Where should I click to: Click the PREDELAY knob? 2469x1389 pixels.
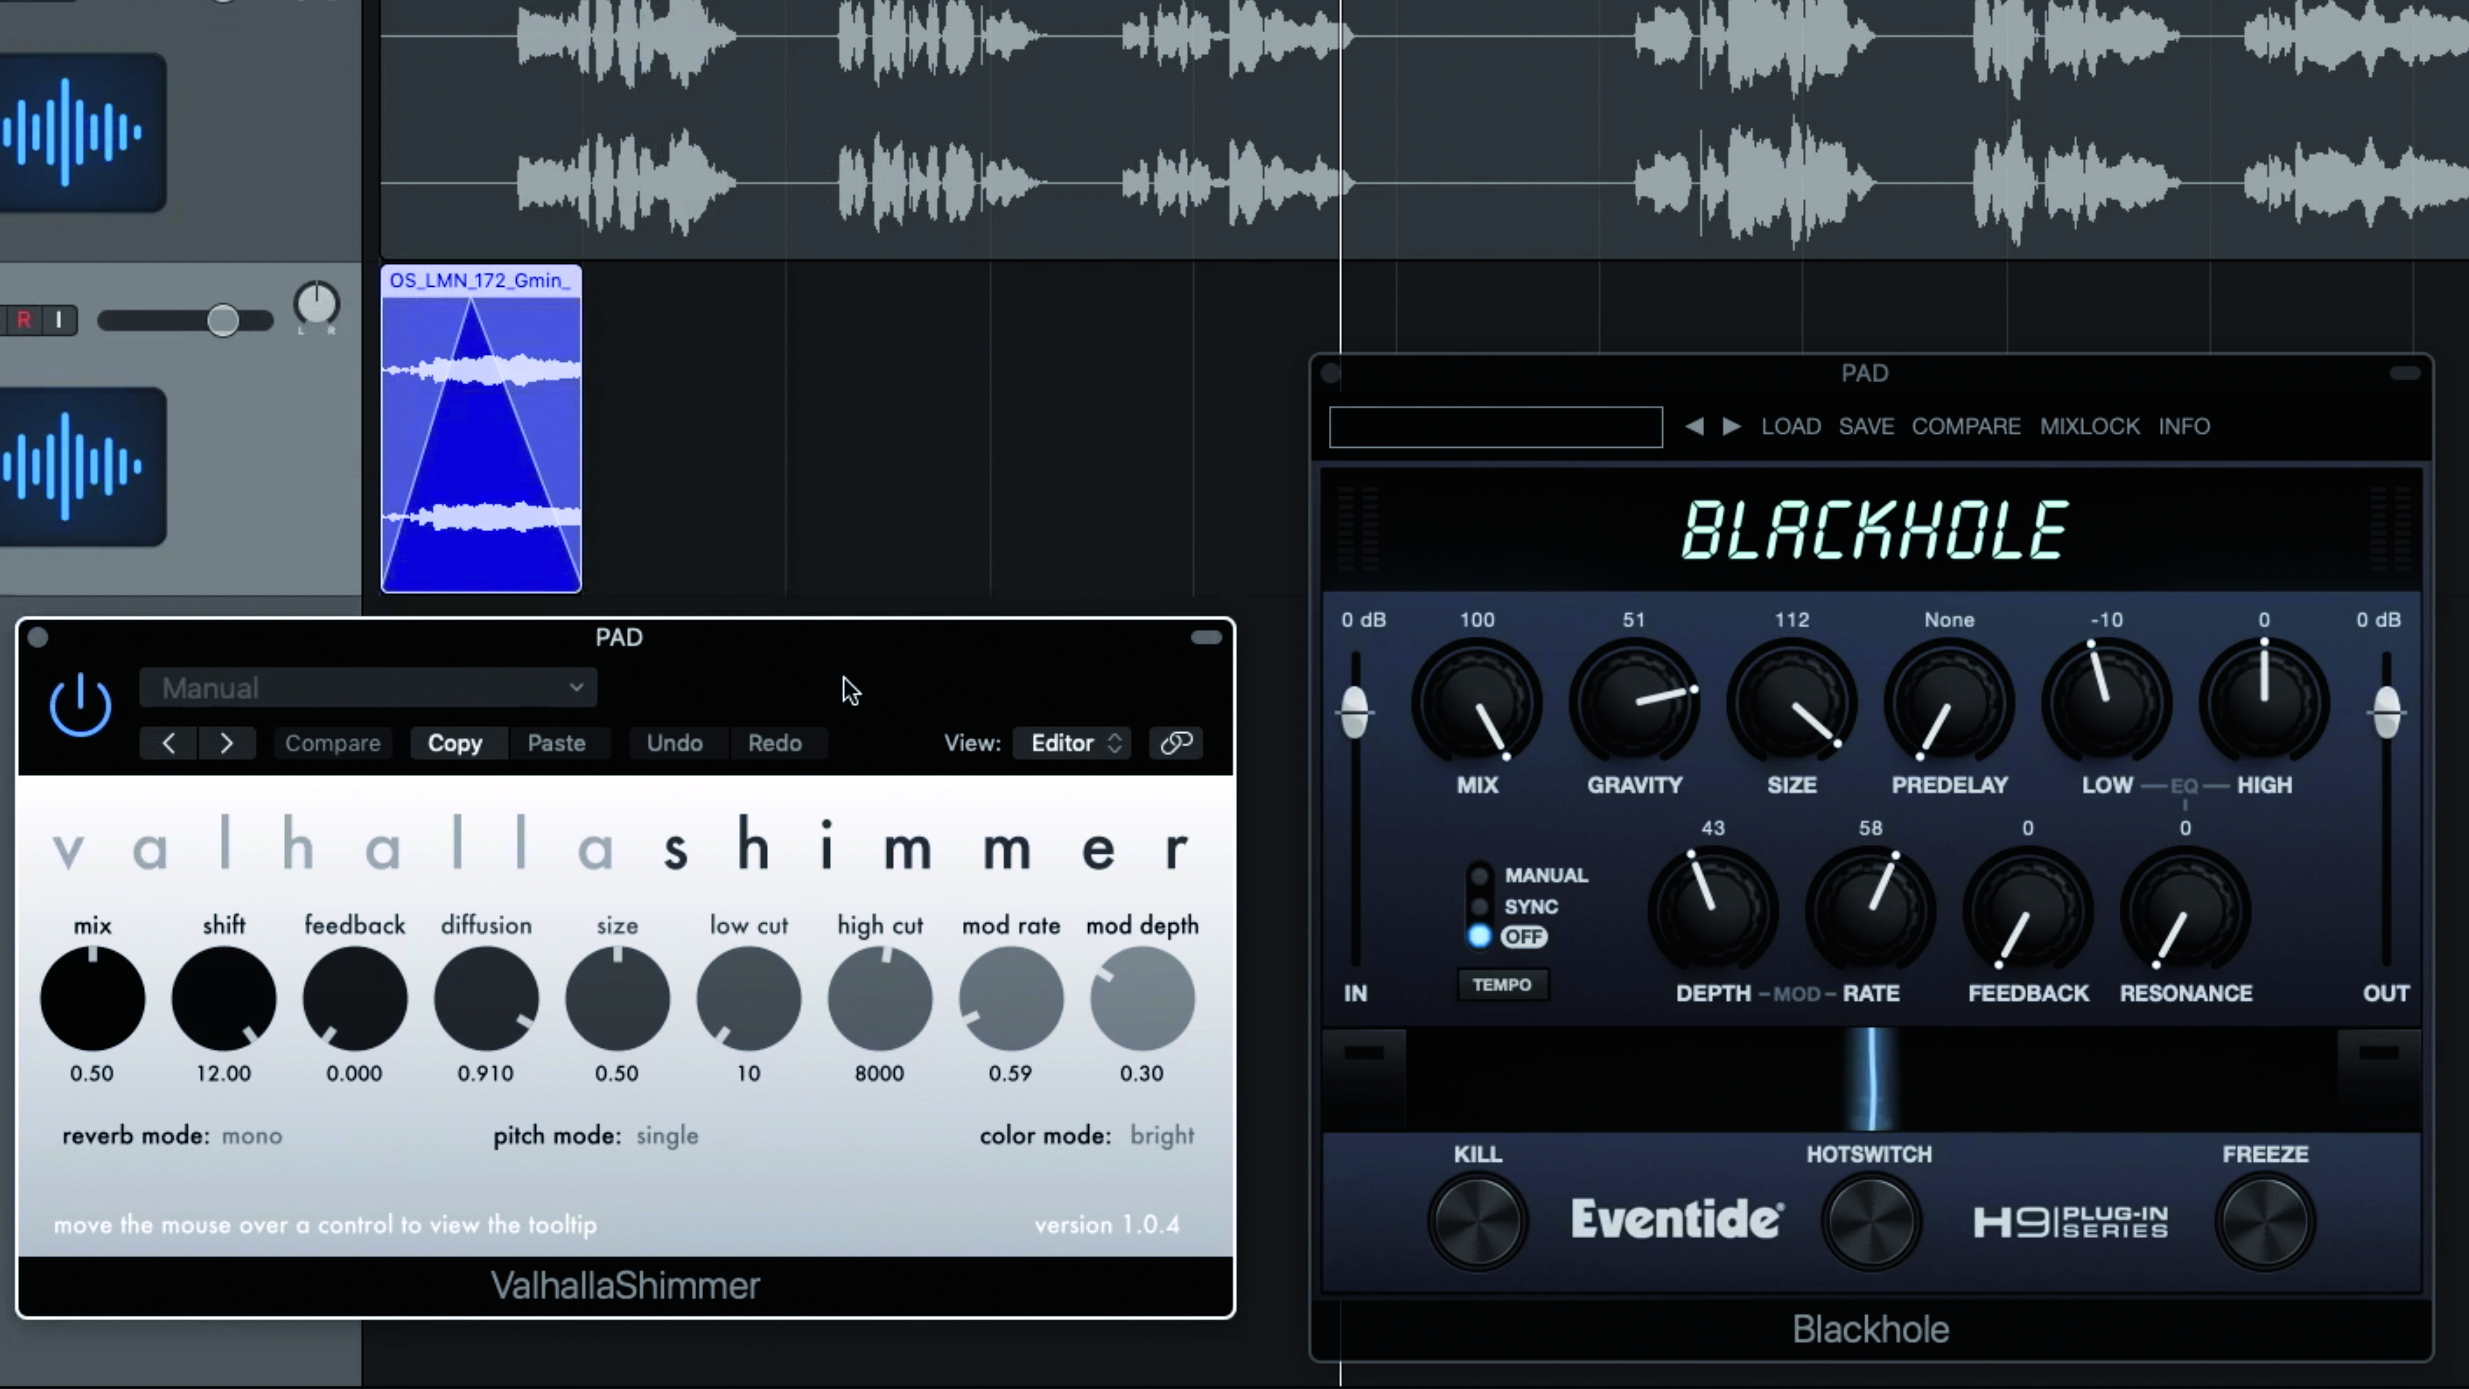[x=1949, y=705]
